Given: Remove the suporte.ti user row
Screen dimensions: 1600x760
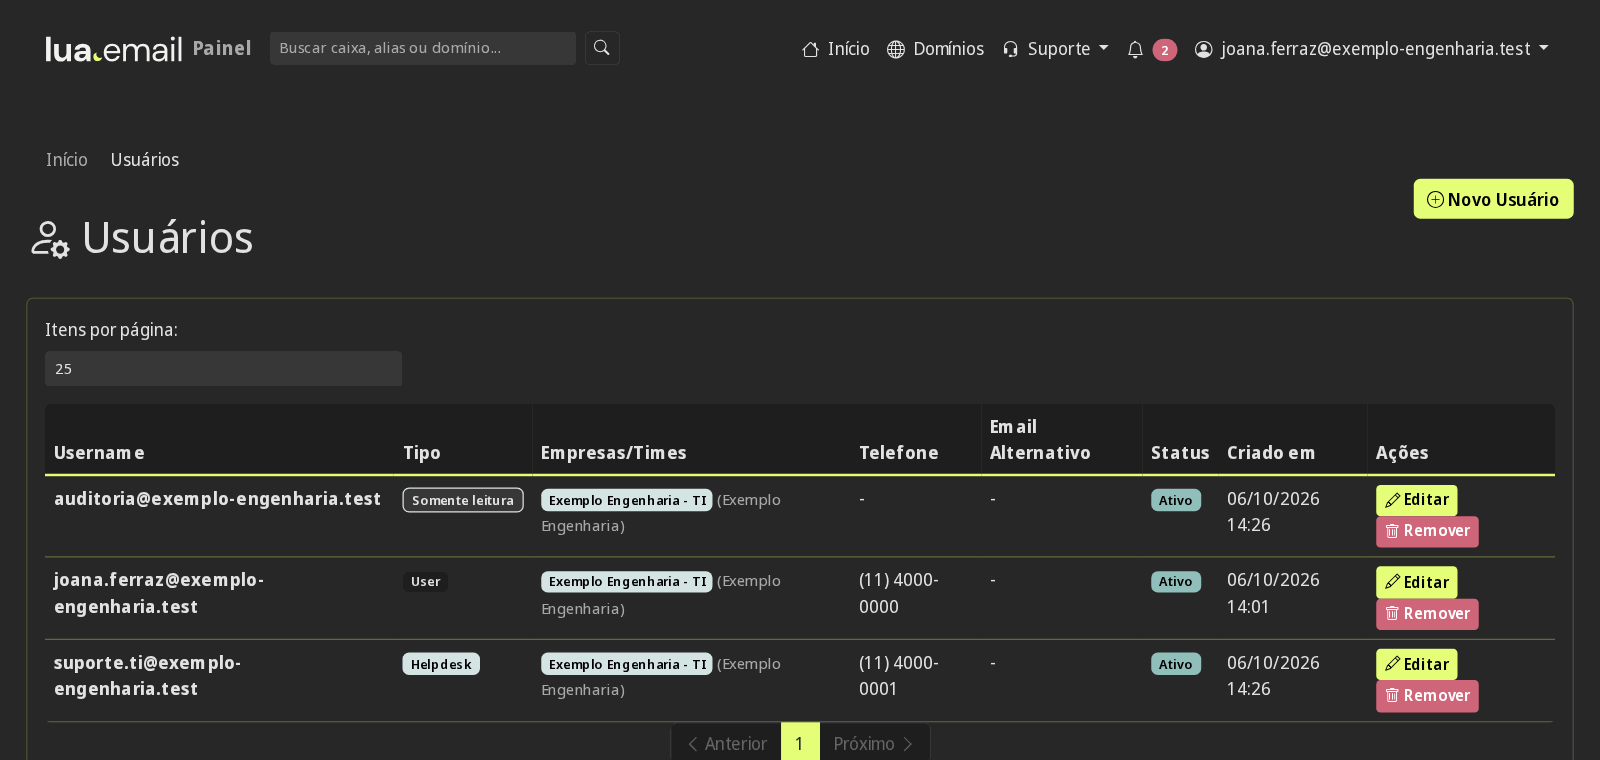Looking at the screenshot, I should (1427, 696).
